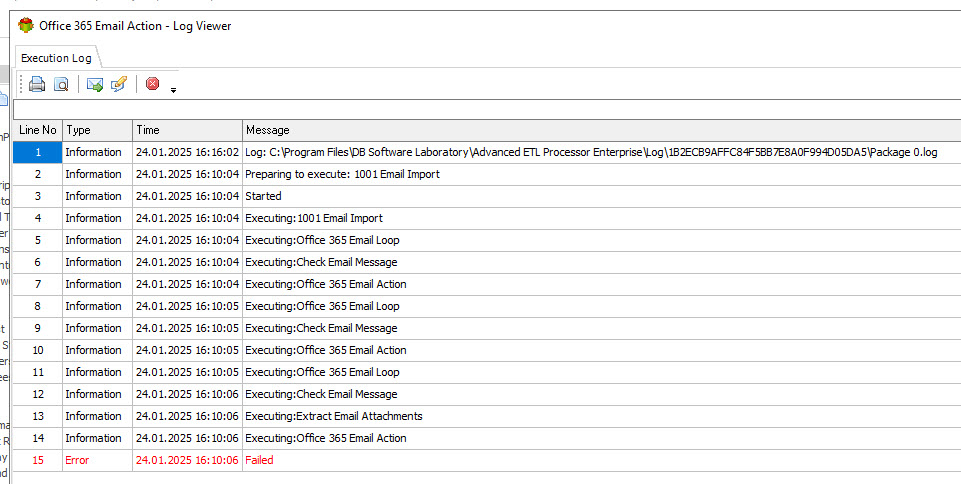This screenshot has width=961, height=484.
Task: Click time 24.01.2025 16:16:02 in line 1
Action: pyautogui.click(x=187, y=152)
